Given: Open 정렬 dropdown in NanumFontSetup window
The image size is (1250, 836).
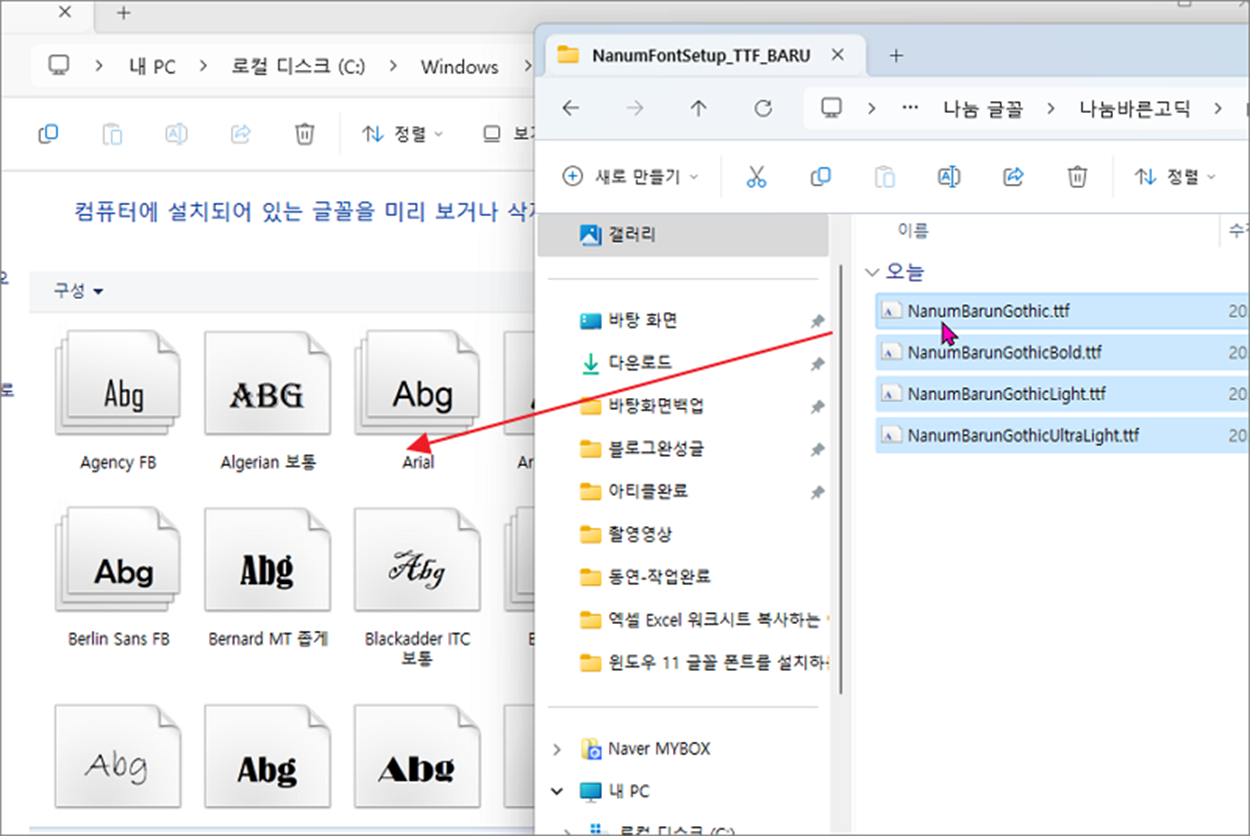Looking at the screenshot, I should pyautogui.click(x=1176, y=177).
